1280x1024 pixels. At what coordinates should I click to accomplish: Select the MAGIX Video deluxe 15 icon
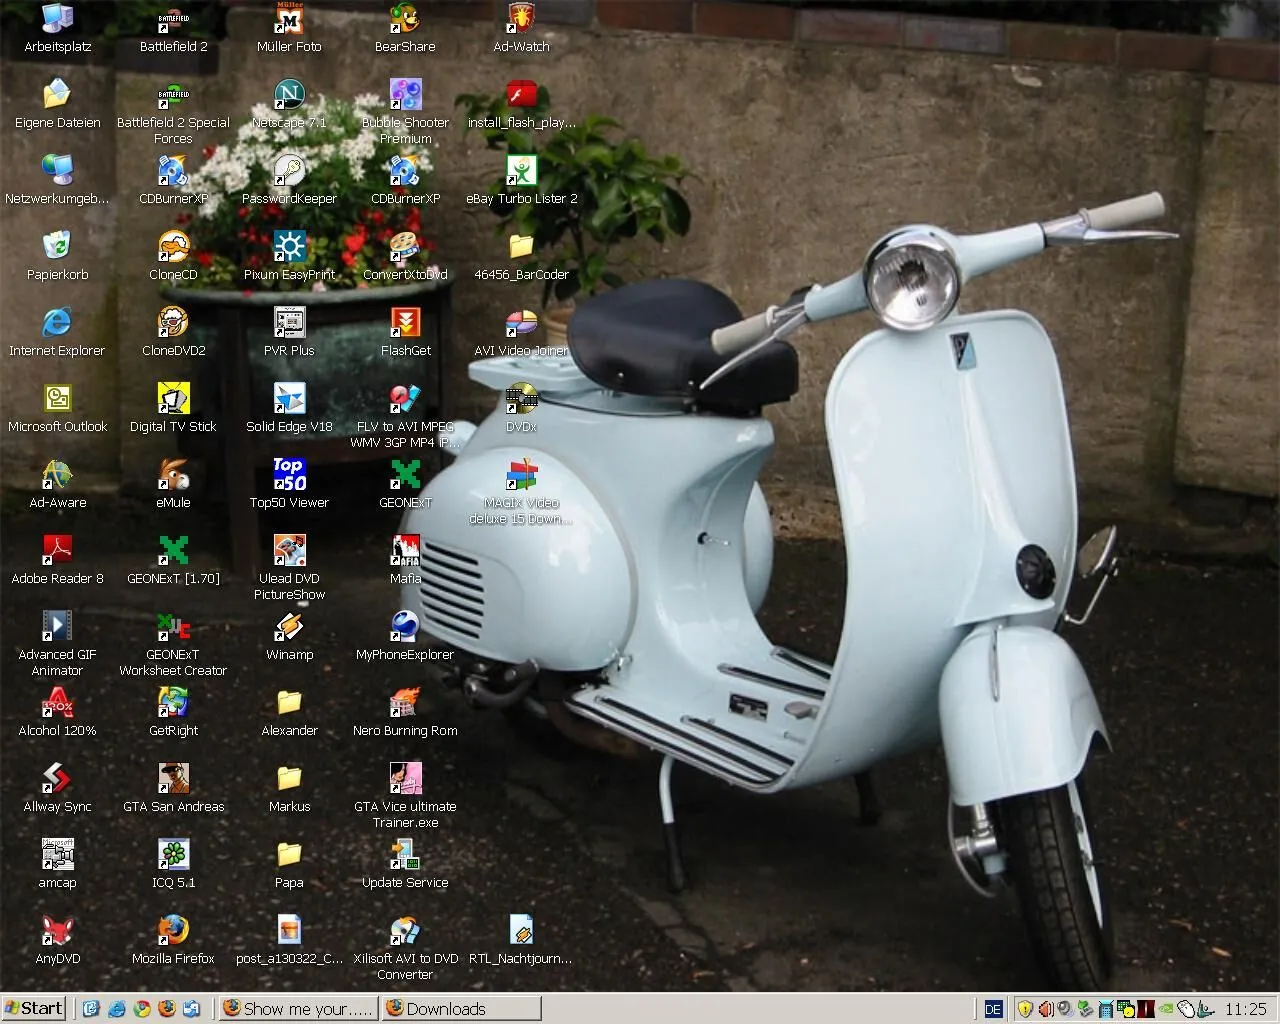[x=521, y=475]
